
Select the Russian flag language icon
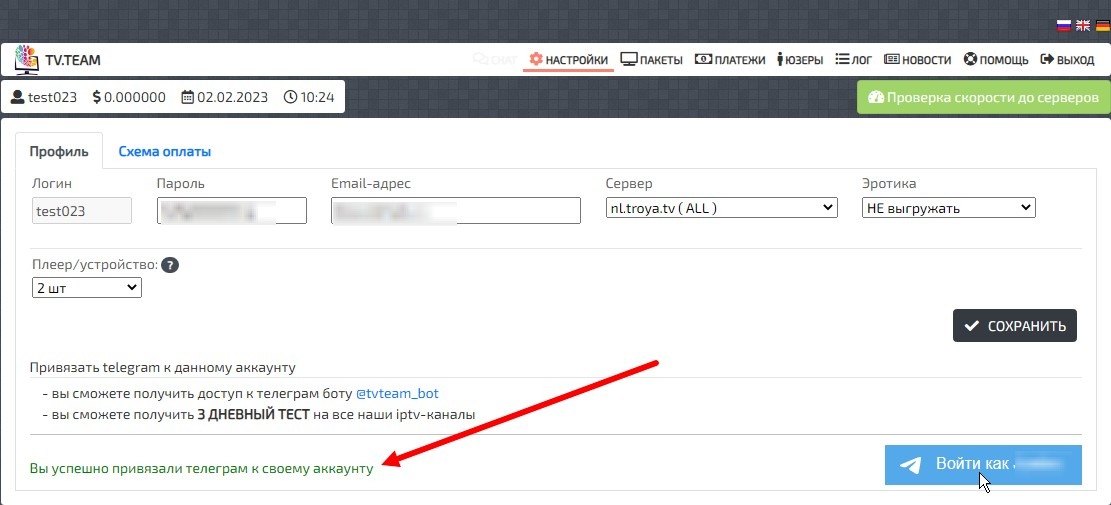tap(1064, 25)
